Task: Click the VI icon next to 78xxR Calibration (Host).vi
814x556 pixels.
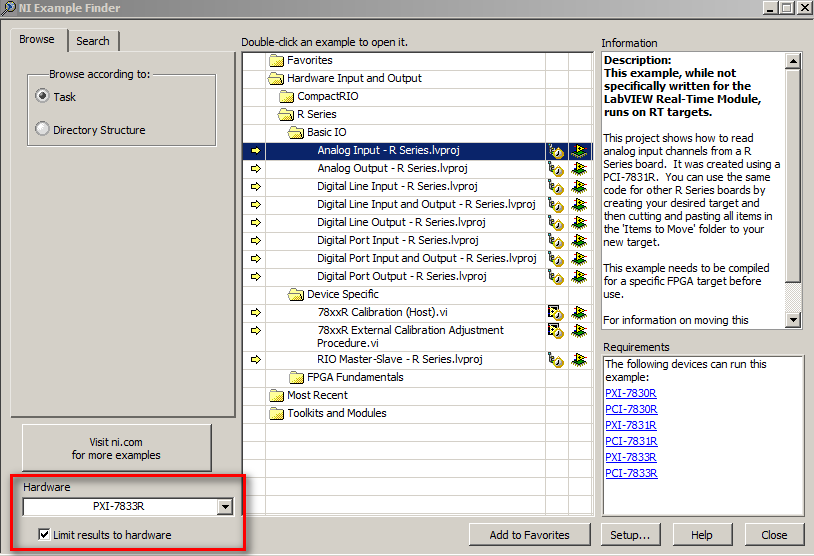Action: [555, 312]
